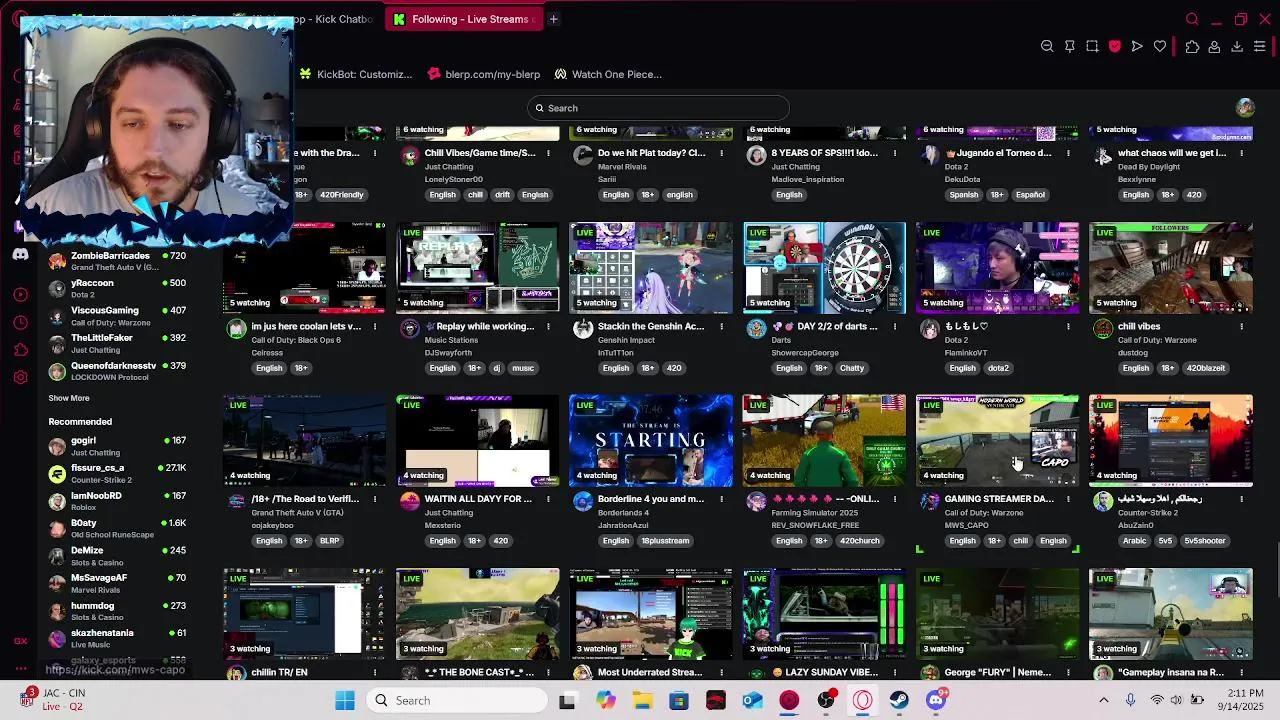Open yRaccoon channel in sidebar
This screenshot has width=1280, height=720.
coord(118,289)
